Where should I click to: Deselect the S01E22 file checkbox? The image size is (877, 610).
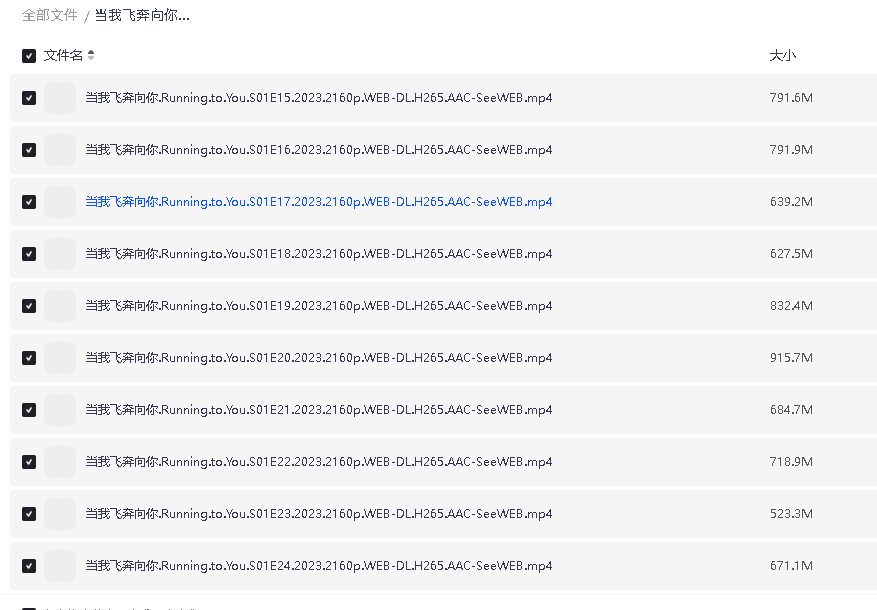(29, 462)
